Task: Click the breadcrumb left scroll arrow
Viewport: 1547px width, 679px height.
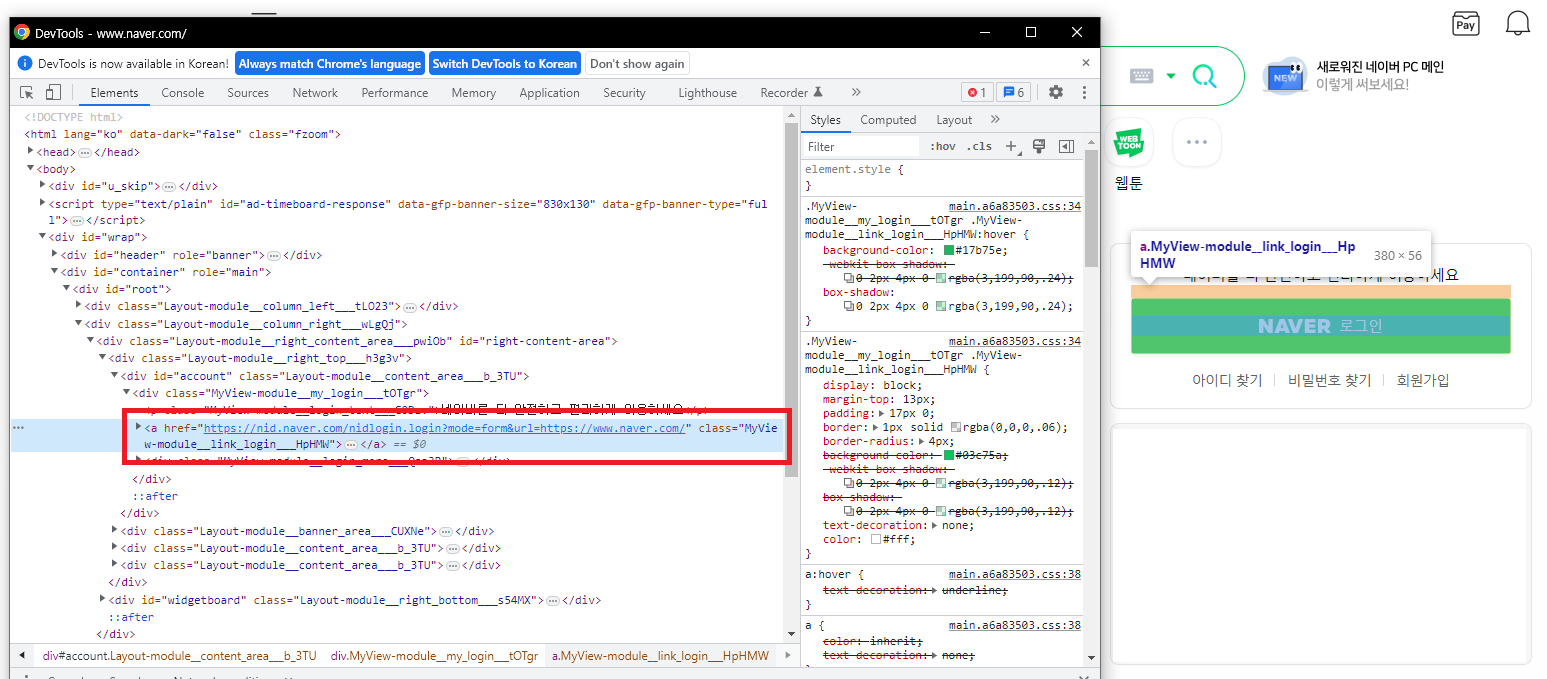Action: click(x=22, y=656)
